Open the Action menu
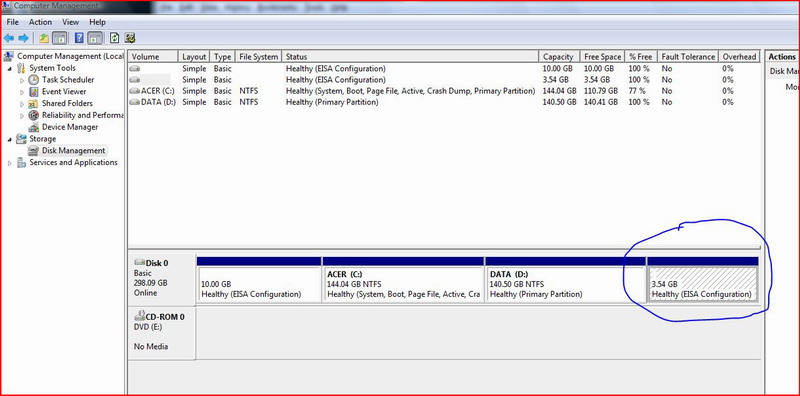The width and height of the screenshot is (800, 396). pos(40,22)
